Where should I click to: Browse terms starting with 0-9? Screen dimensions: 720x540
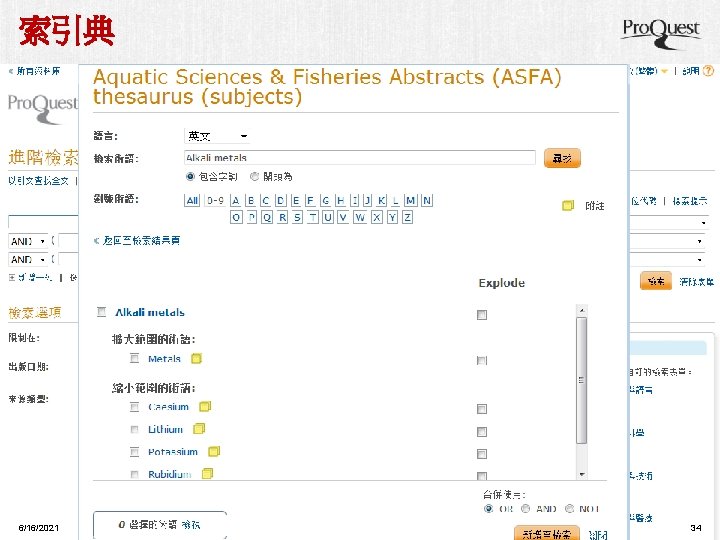point(215,200)
